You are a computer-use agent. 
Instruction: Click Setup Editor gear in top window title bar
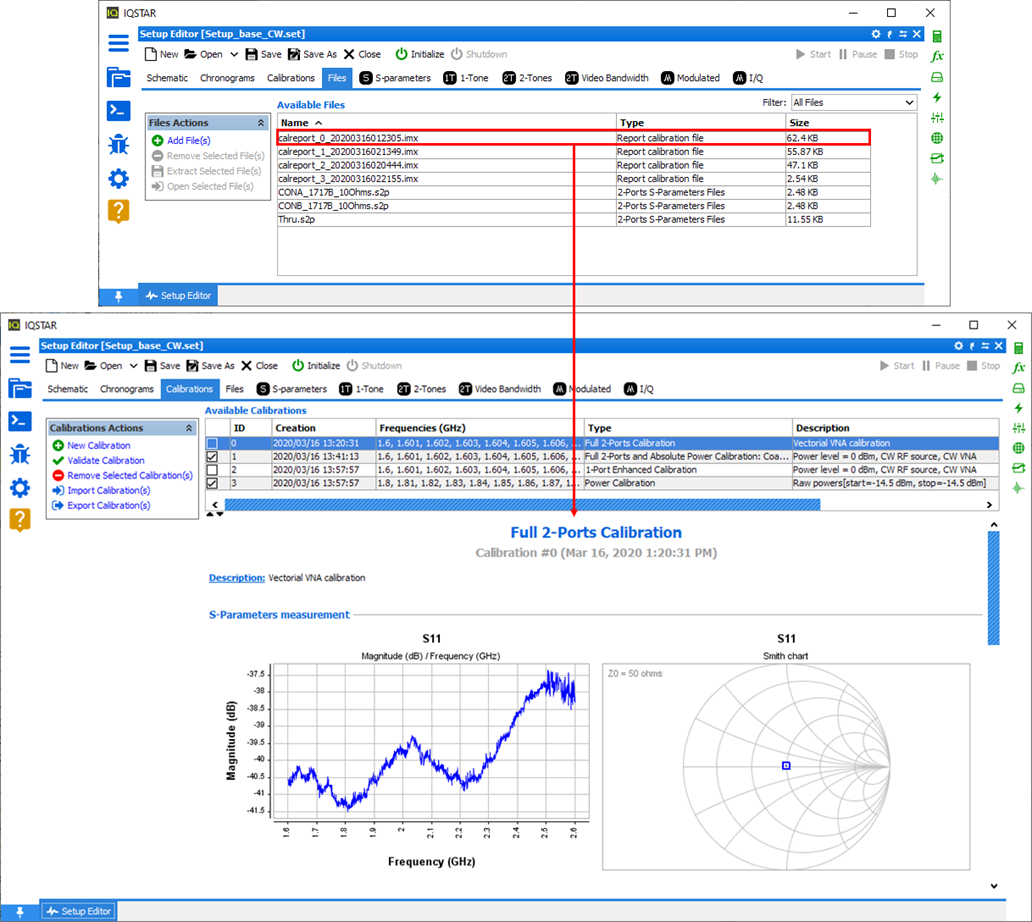[876, 34]
